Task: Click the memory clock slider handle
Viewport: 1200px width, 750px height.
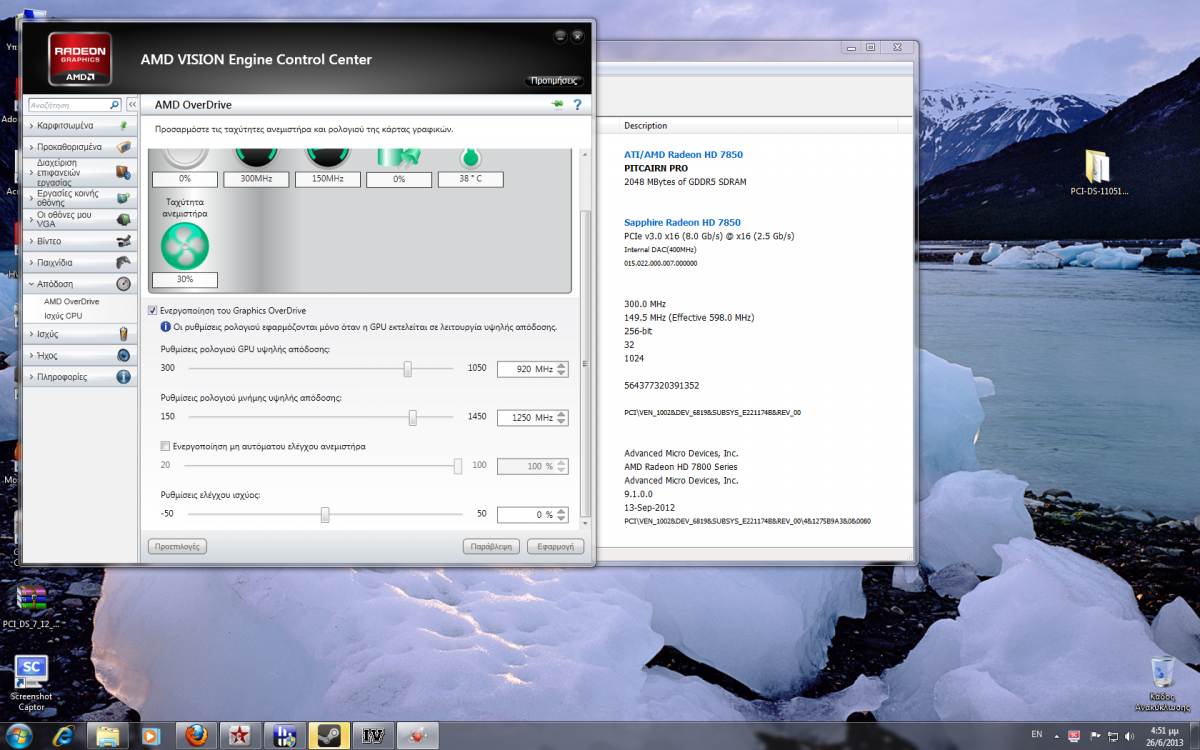Action: click(x=413, y=418)
